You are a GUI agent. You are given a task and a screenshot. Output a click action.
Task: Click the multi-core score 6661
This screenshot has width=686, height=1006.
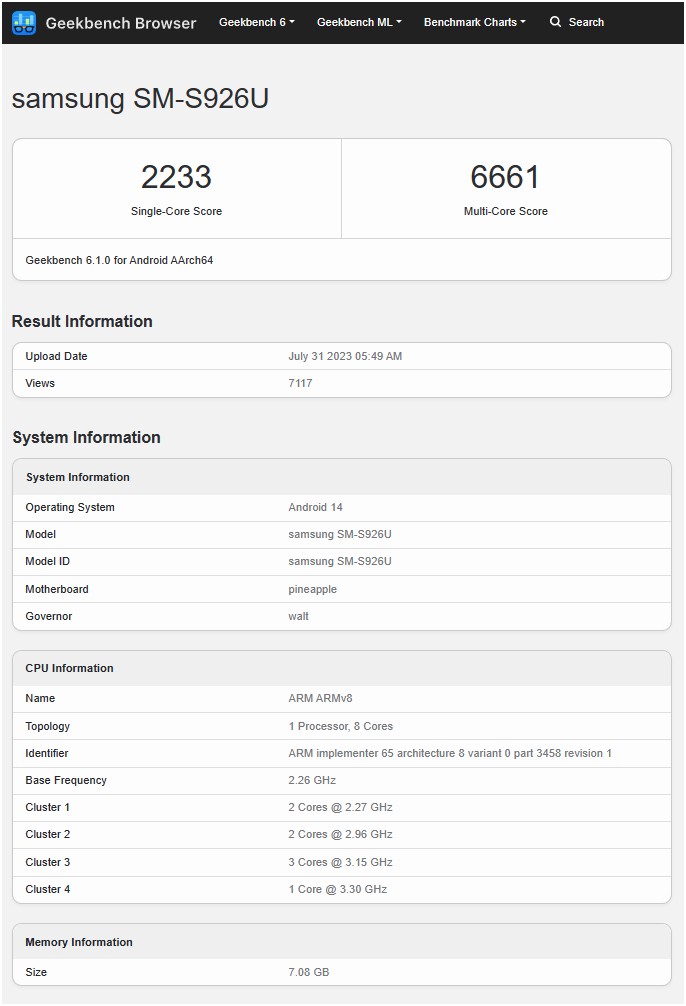tap(506, 177)
